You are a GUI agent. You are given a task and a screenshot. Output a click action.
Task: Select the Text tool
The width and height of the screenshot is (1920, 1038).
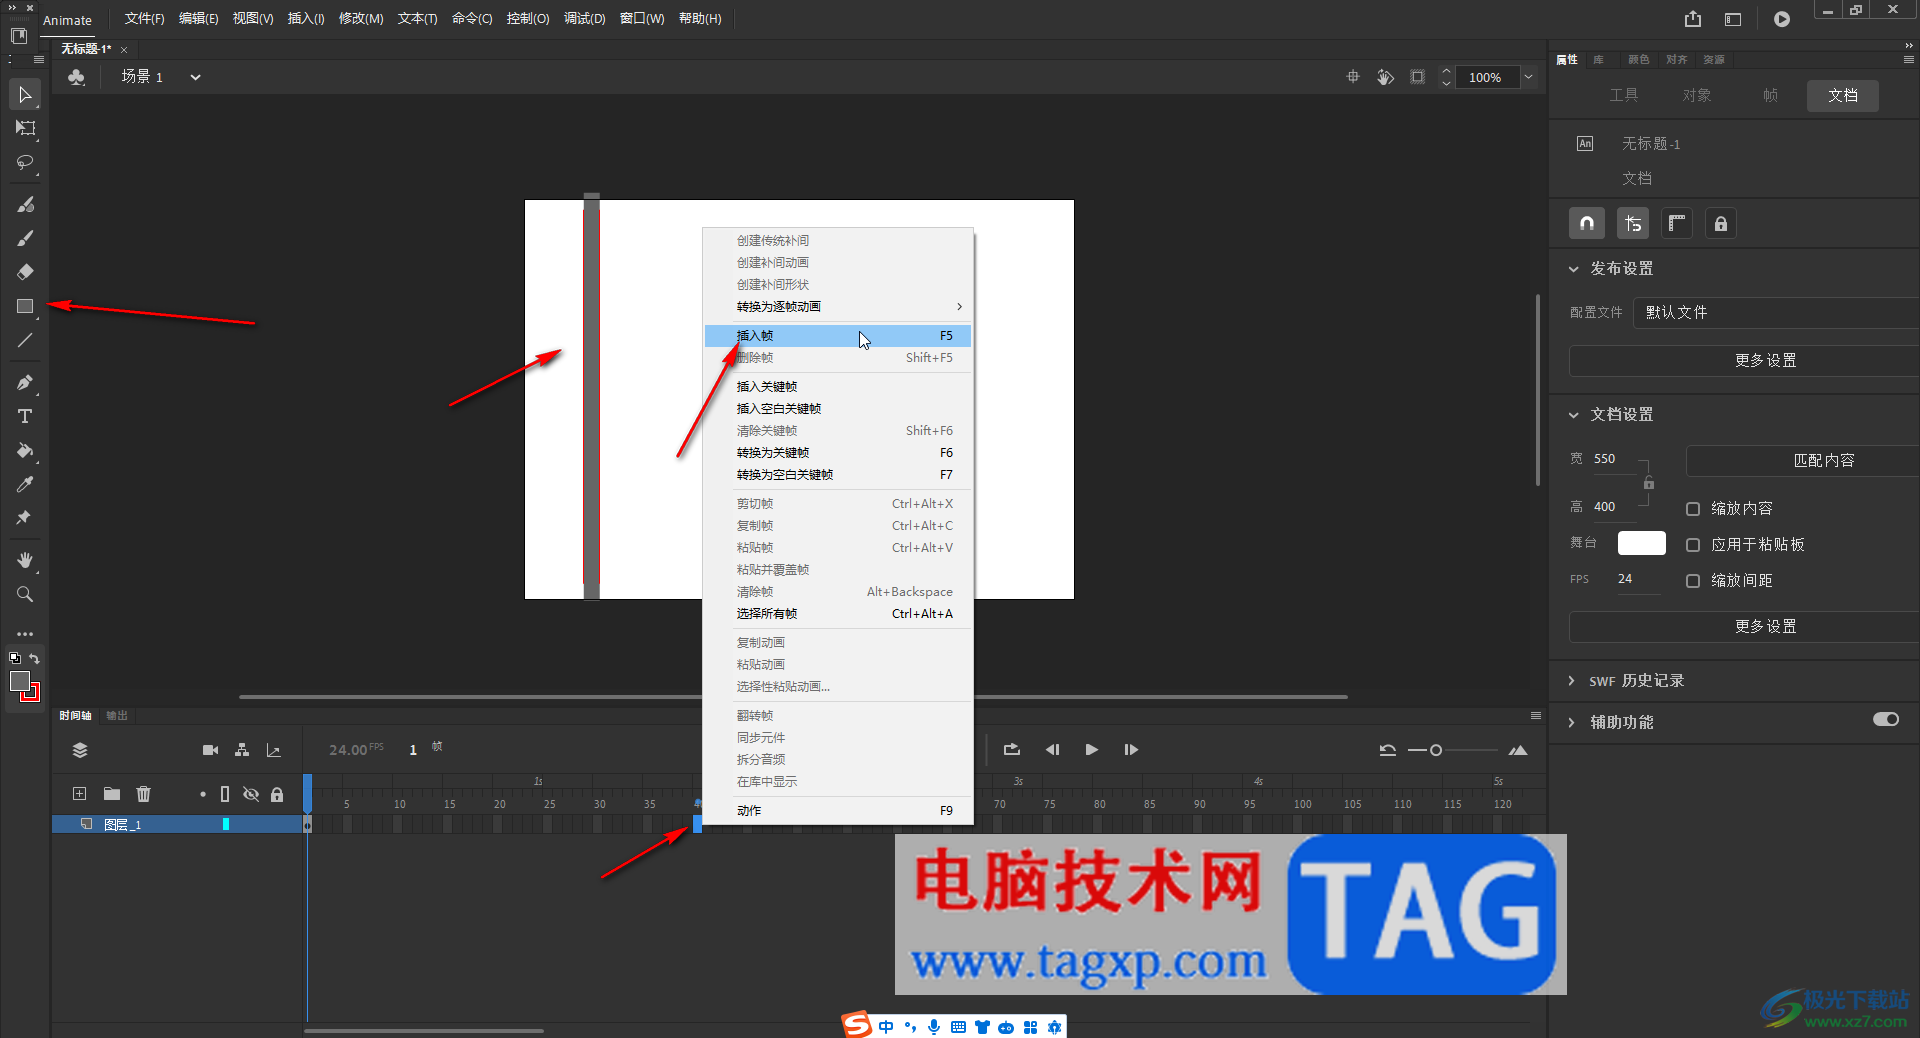25,416
